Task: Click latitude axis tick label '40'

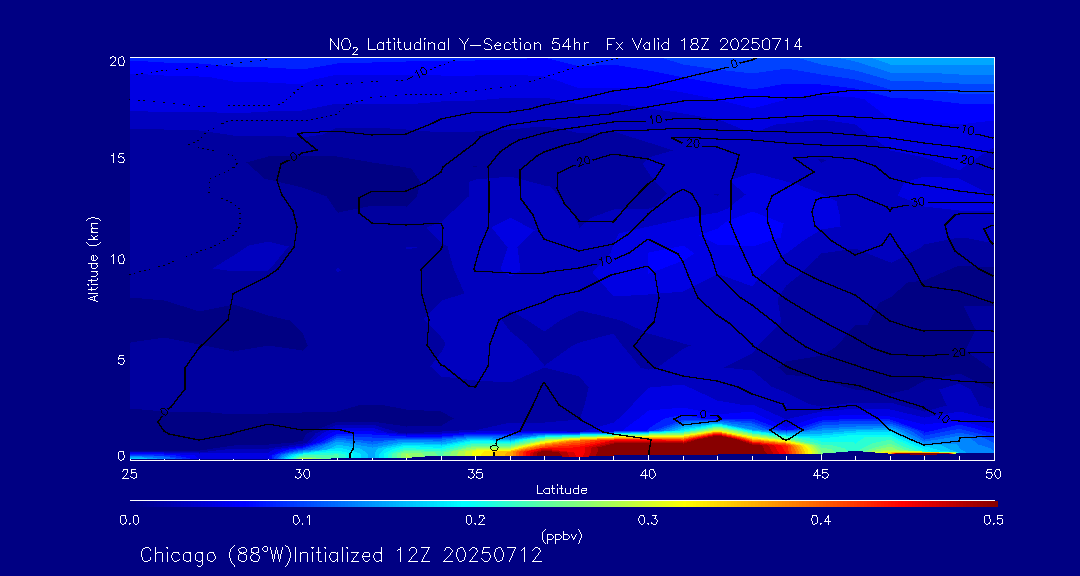Action: tap(648, 474)
